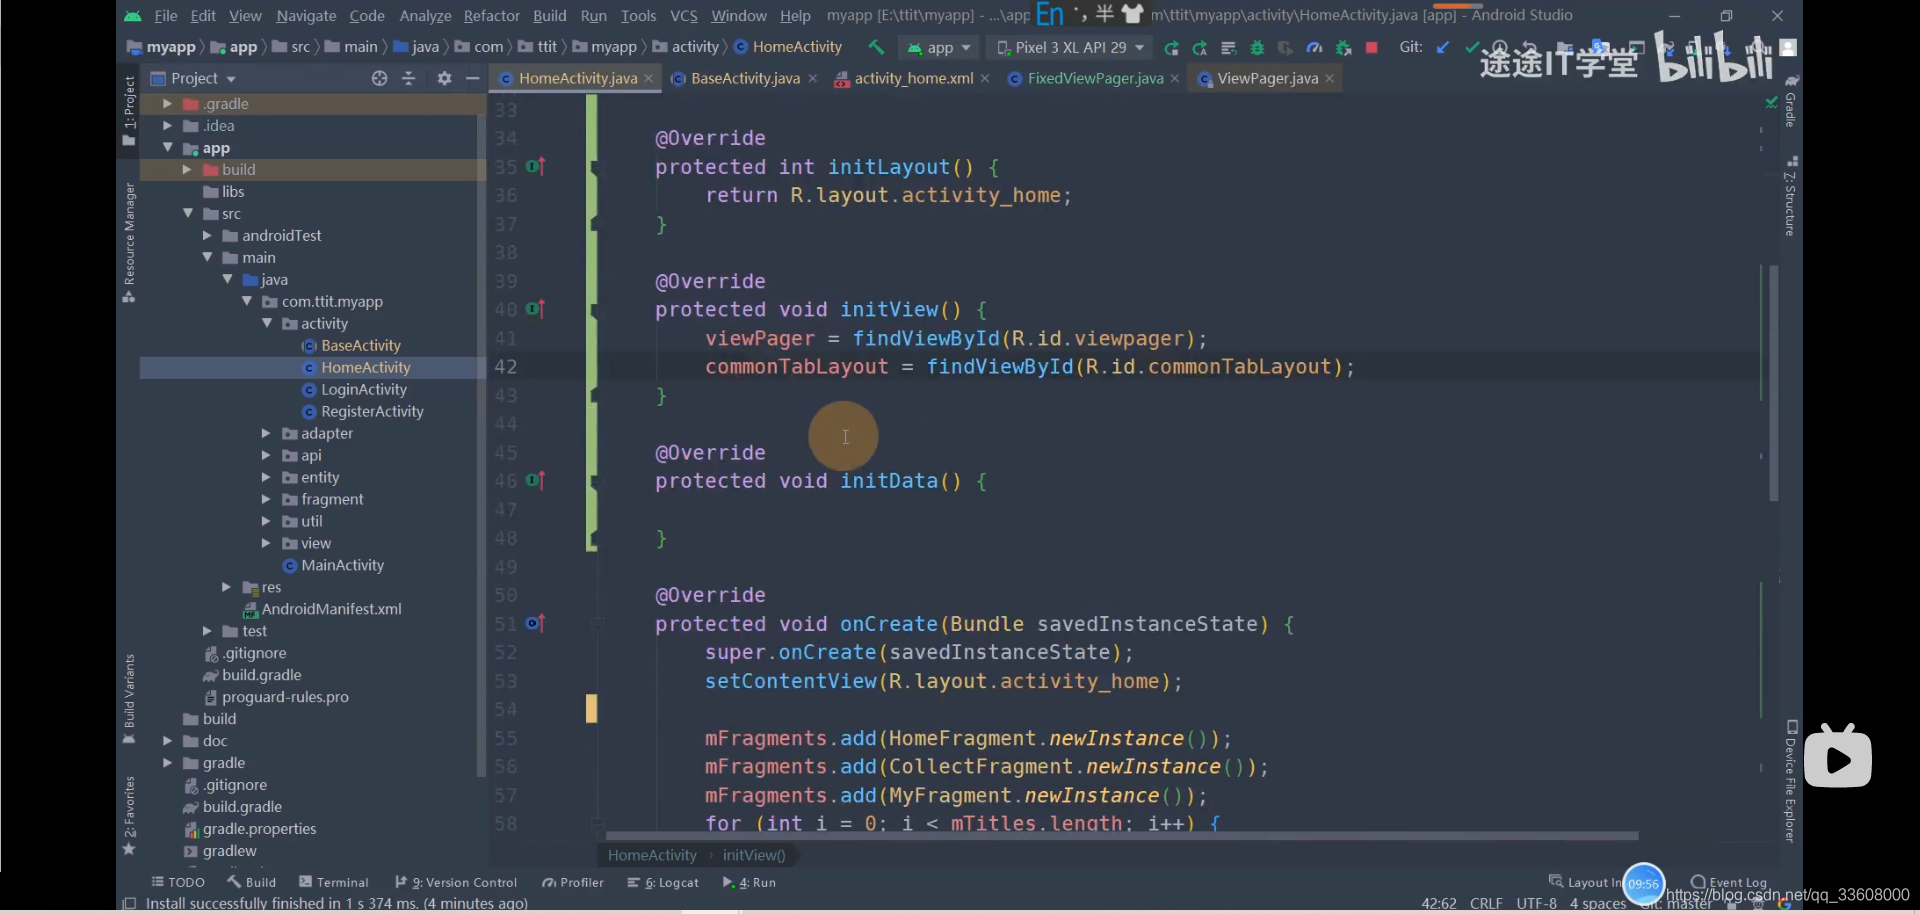Toggle the Resource Manager tool window
Viewport: 1920px width, 914px height.
[x=129, y=242]
